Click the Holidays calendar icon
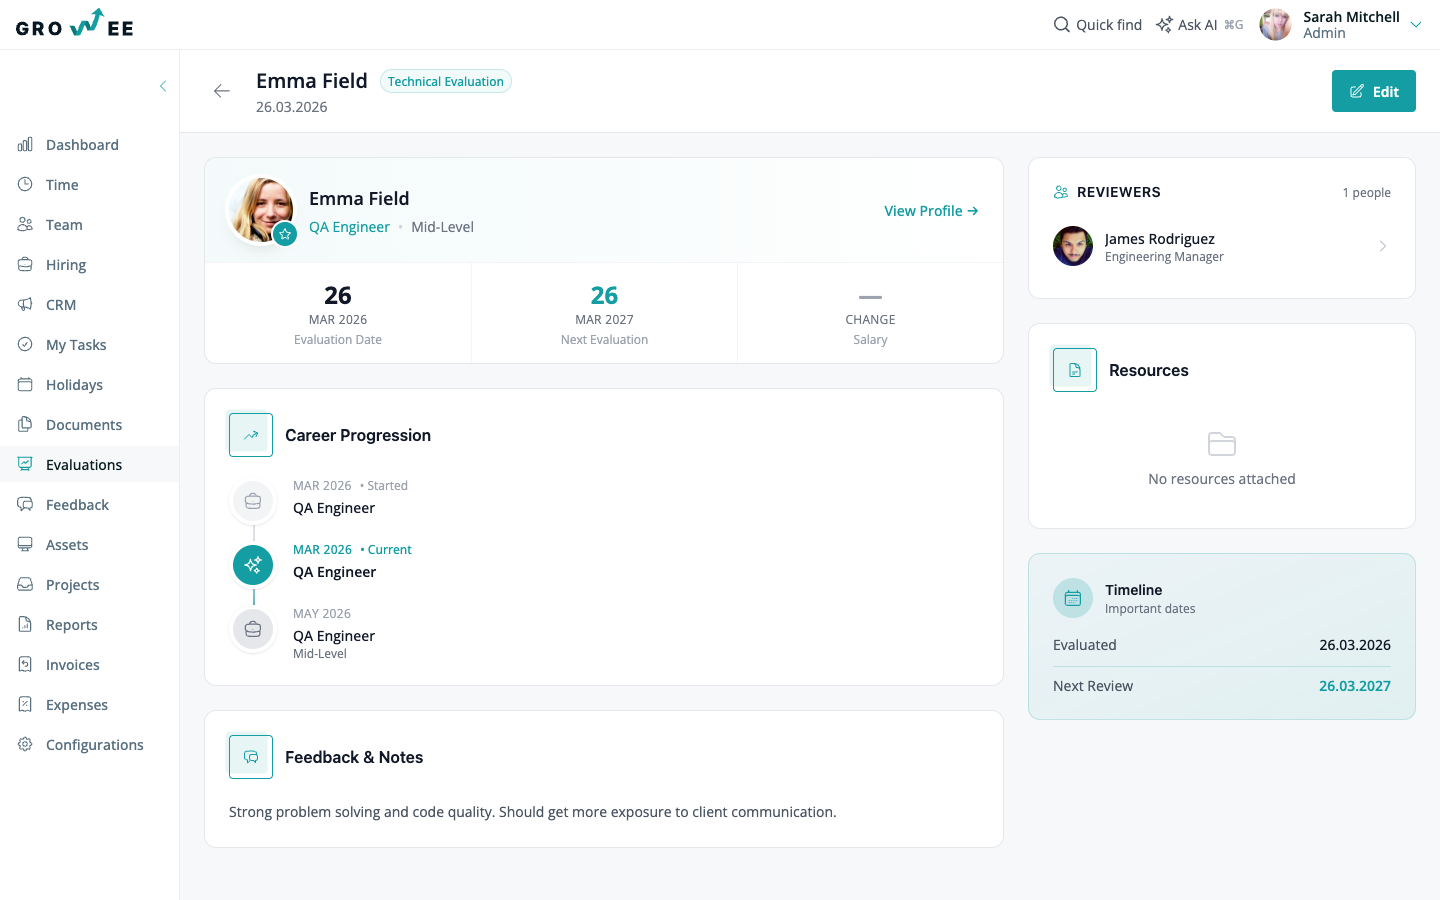The height and width of the screenshot is (900, 1440). (25, 385)
